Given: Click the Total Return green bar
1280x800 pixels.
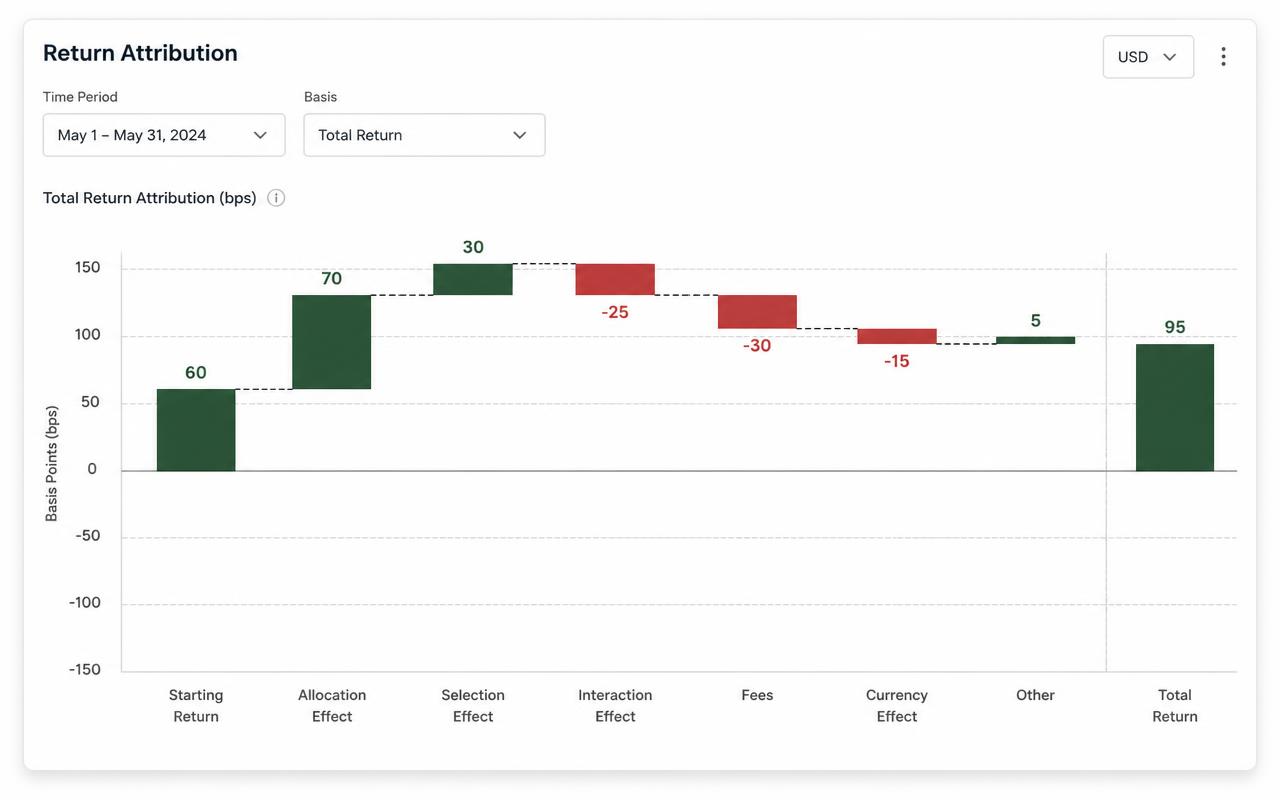Looking at the screenshot, I should click(1175, 408).
